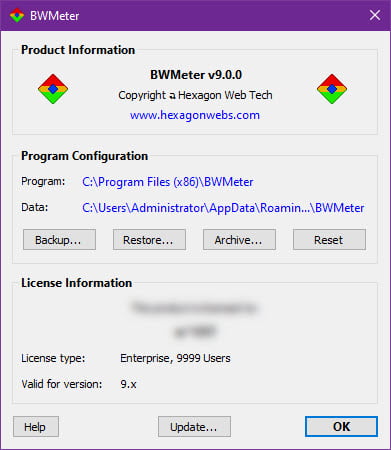Click the left BWMeter diamond logo
This screenshot has width=391, height=450.
[x=53, y=89]
